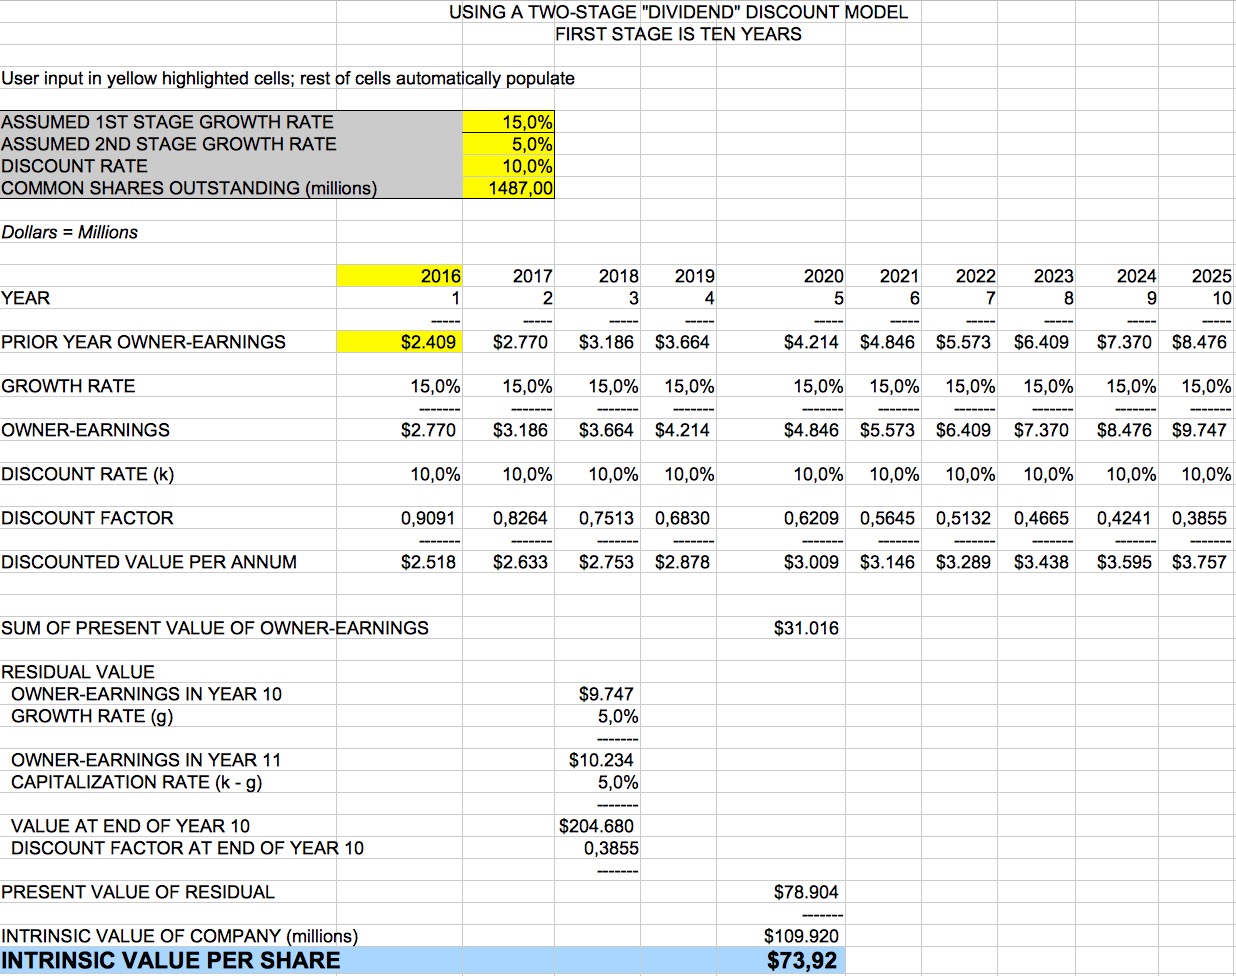The height and width of the screenshot is (976, 1236).
Task: Click the yellow discount rate 10,0% input cell
Action: 508,166
